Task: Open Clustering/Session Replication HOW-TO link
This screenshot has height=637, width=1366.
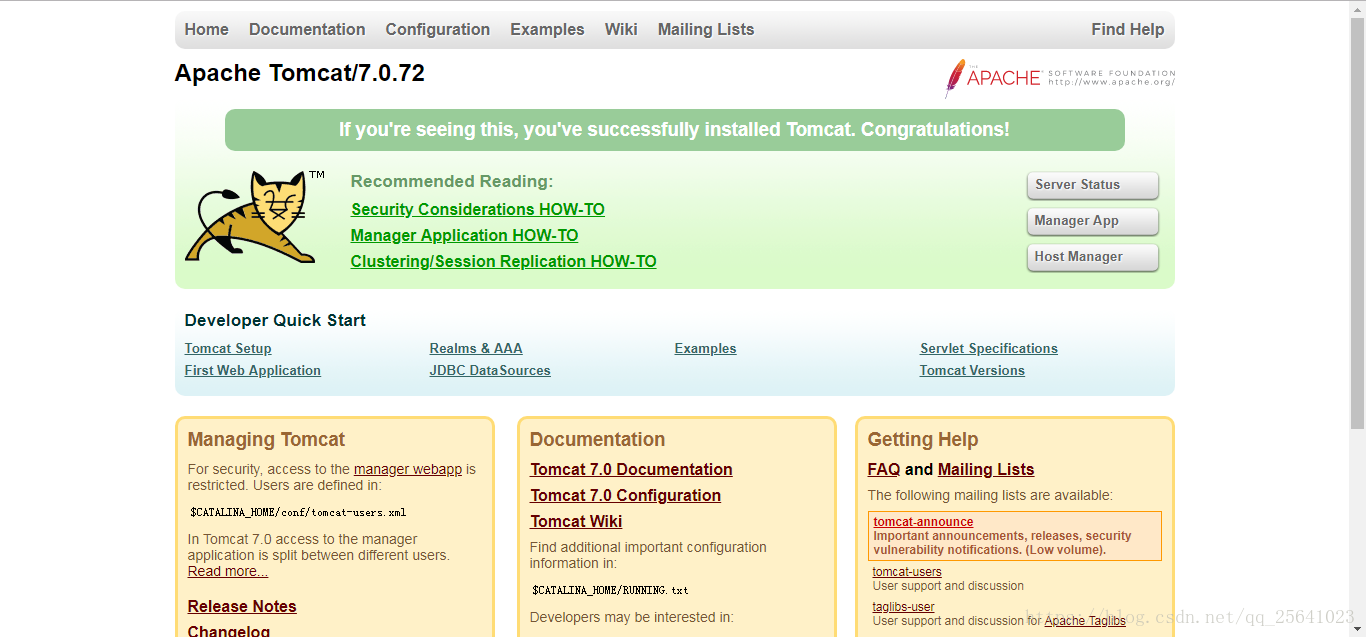Action: tap(503, 261)
